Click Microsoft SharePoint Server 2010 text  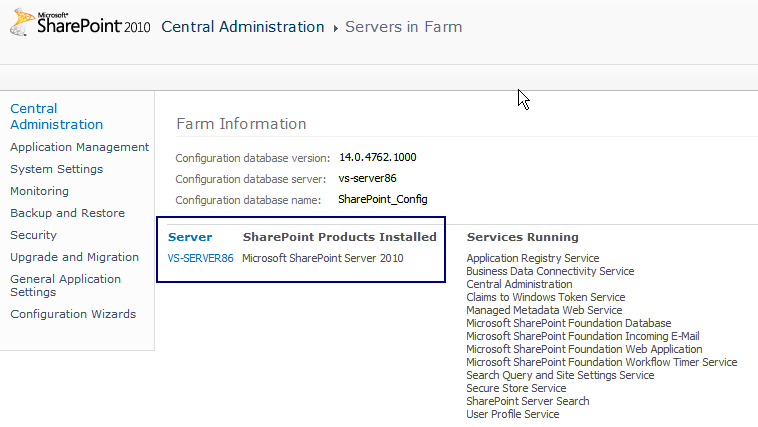coord(322,258)
